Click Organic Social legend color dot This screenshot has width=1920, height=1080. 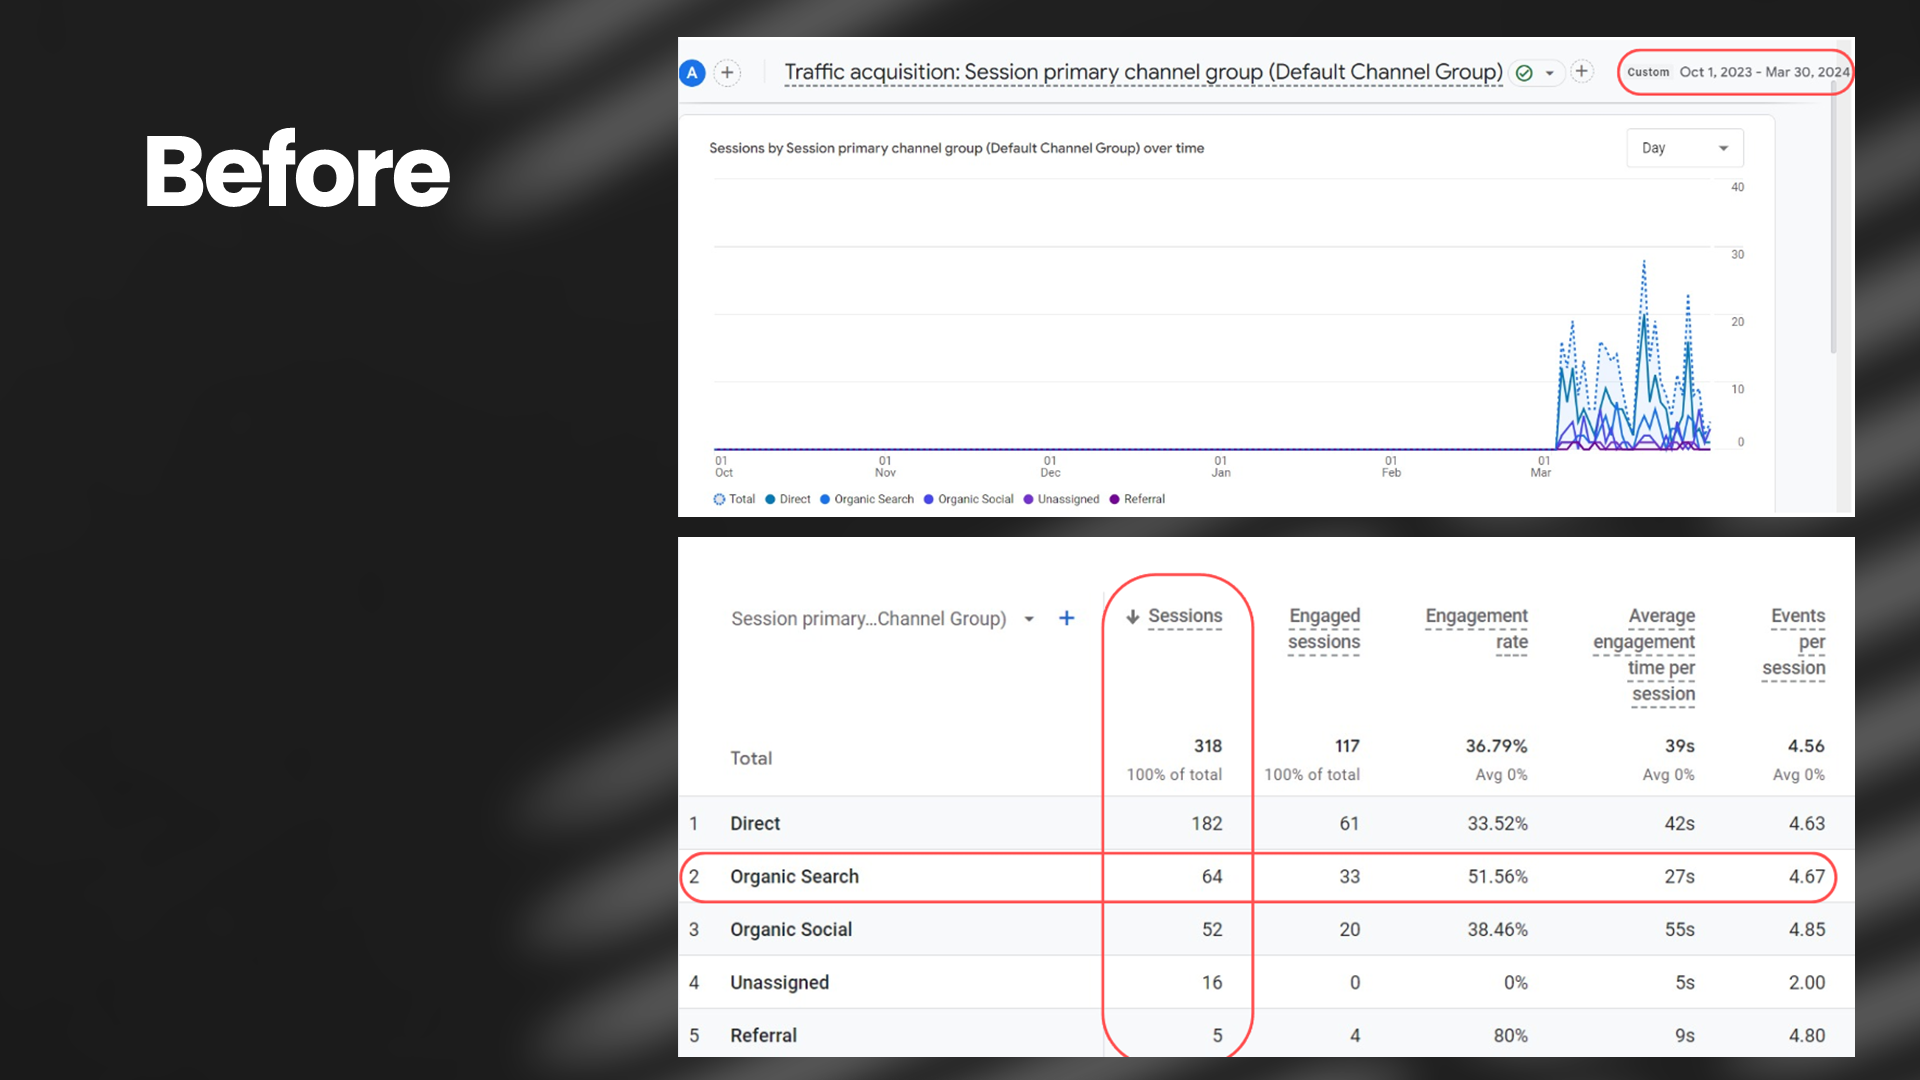(929, 499)
